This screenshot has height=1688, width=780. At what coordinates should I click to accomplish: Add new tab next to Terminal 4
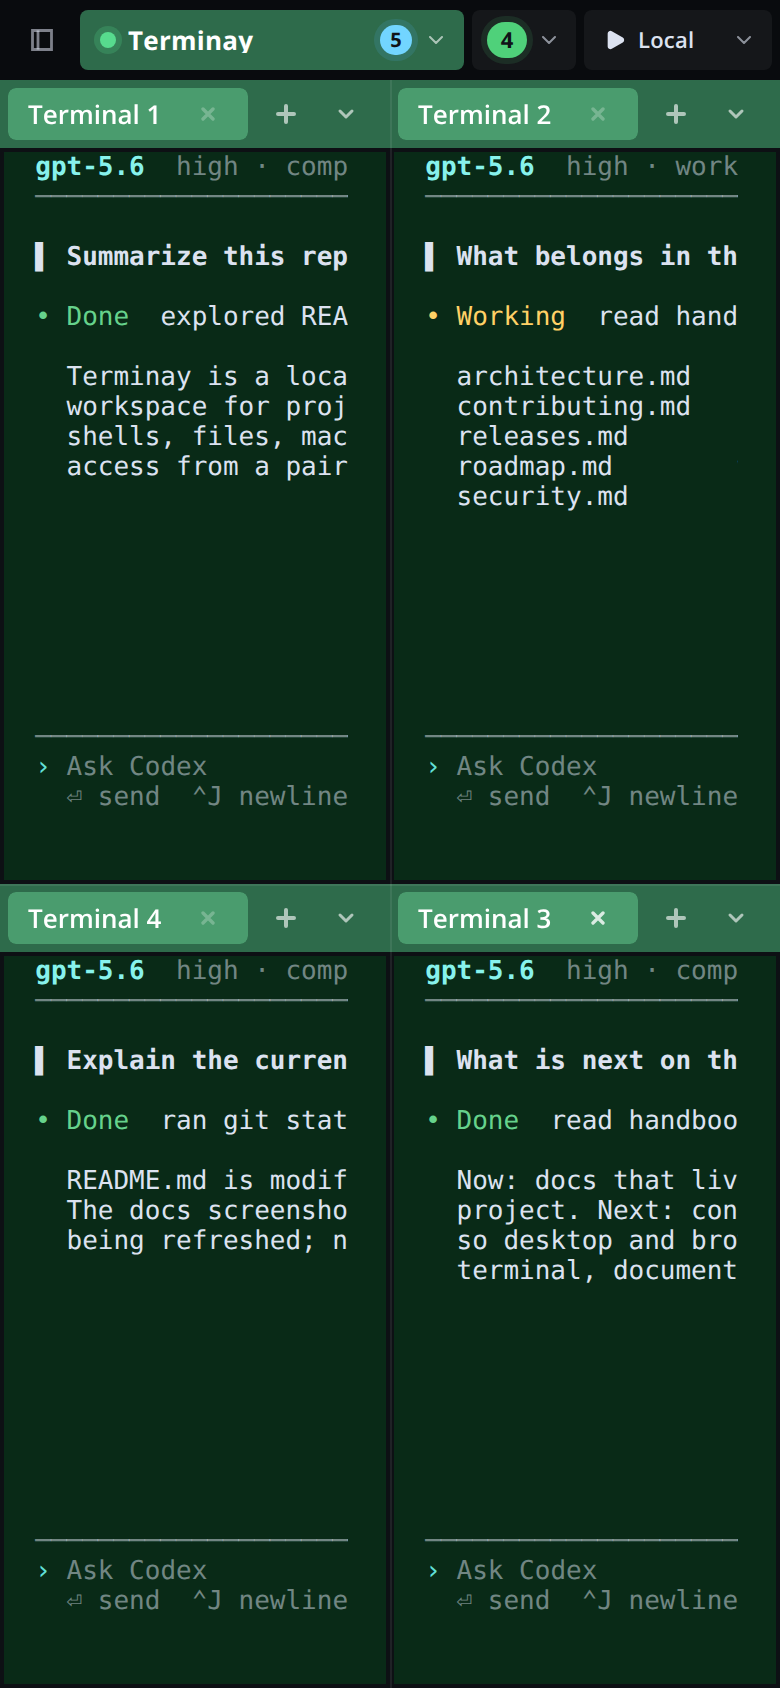click(x=286, y=918)
